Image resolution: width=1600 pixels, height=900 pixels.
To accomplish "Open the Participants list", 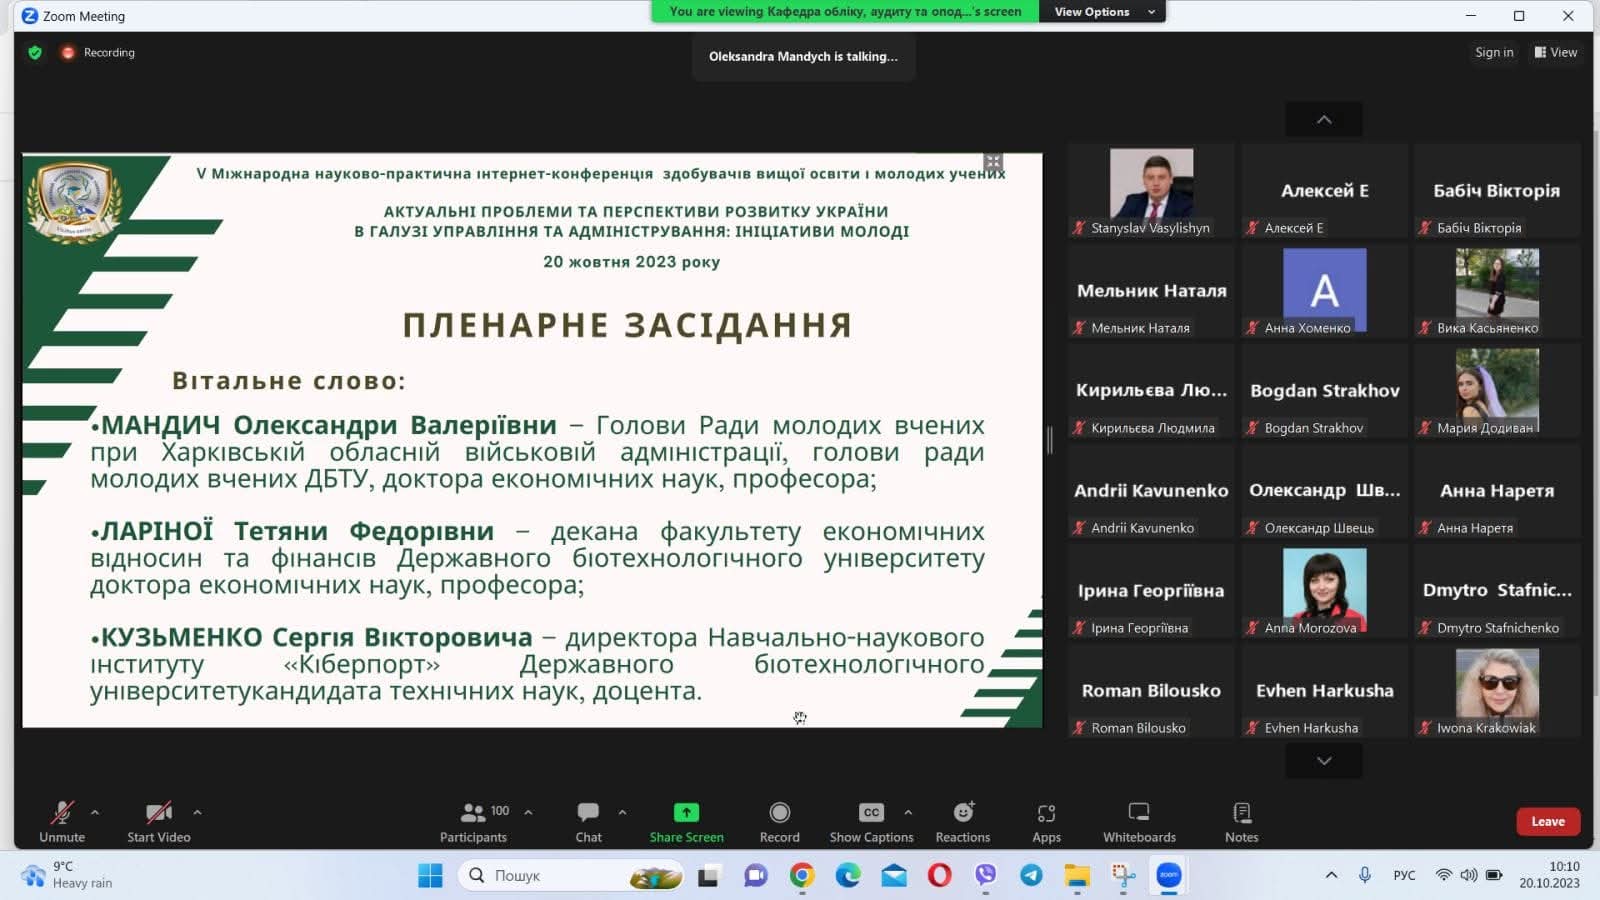I will pos(474,821).
